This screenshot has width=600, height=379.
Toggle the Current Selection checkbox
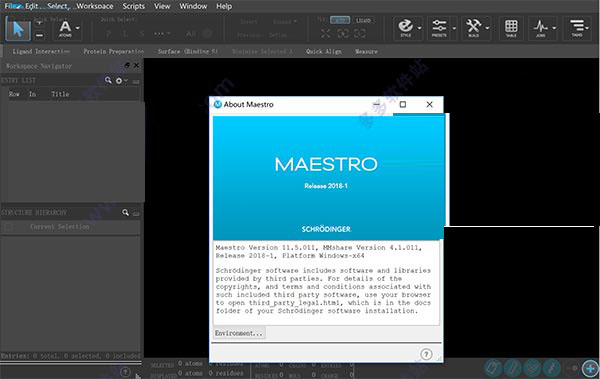8,227
